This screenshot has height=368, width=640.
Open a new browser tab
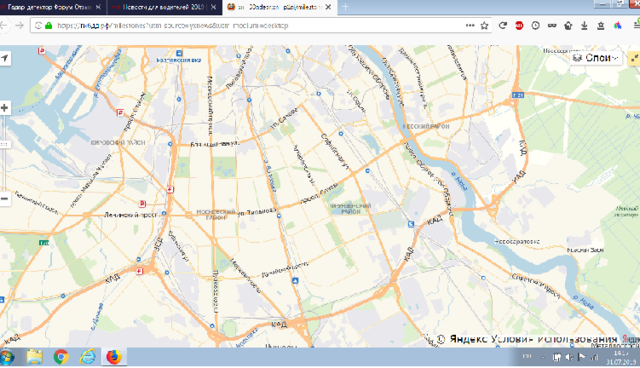345,7
